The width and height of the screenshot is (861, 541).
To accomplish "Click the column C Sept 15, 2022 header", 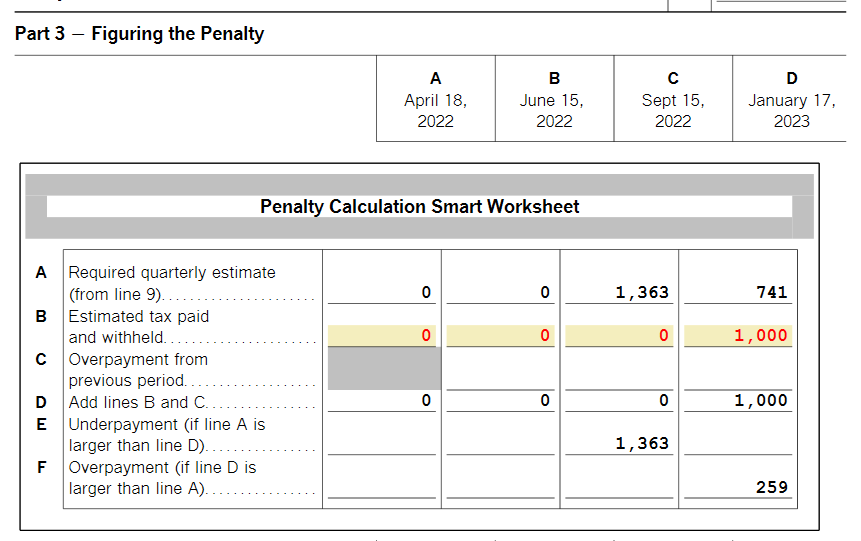I will click(x=672, y=100).
